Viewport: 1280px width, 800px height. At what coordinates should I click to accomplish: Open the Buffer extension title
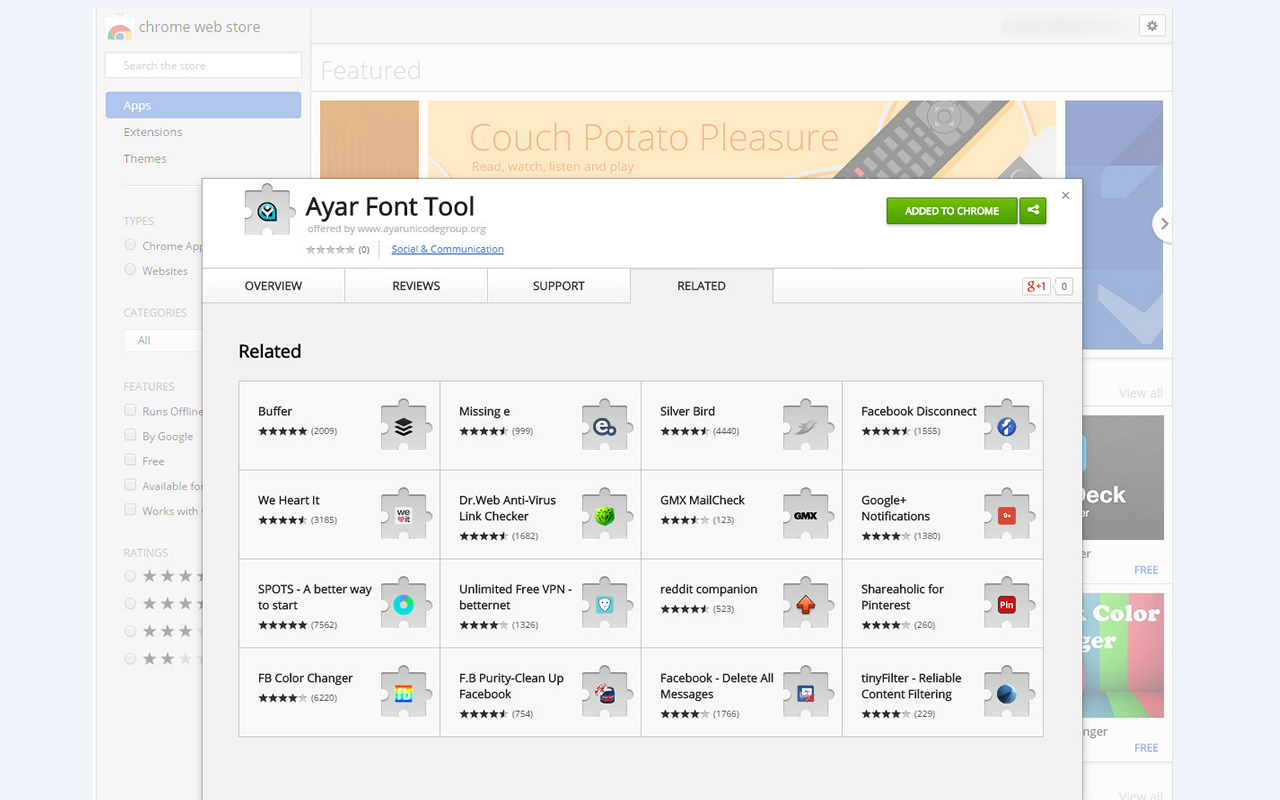coord(275,411)
